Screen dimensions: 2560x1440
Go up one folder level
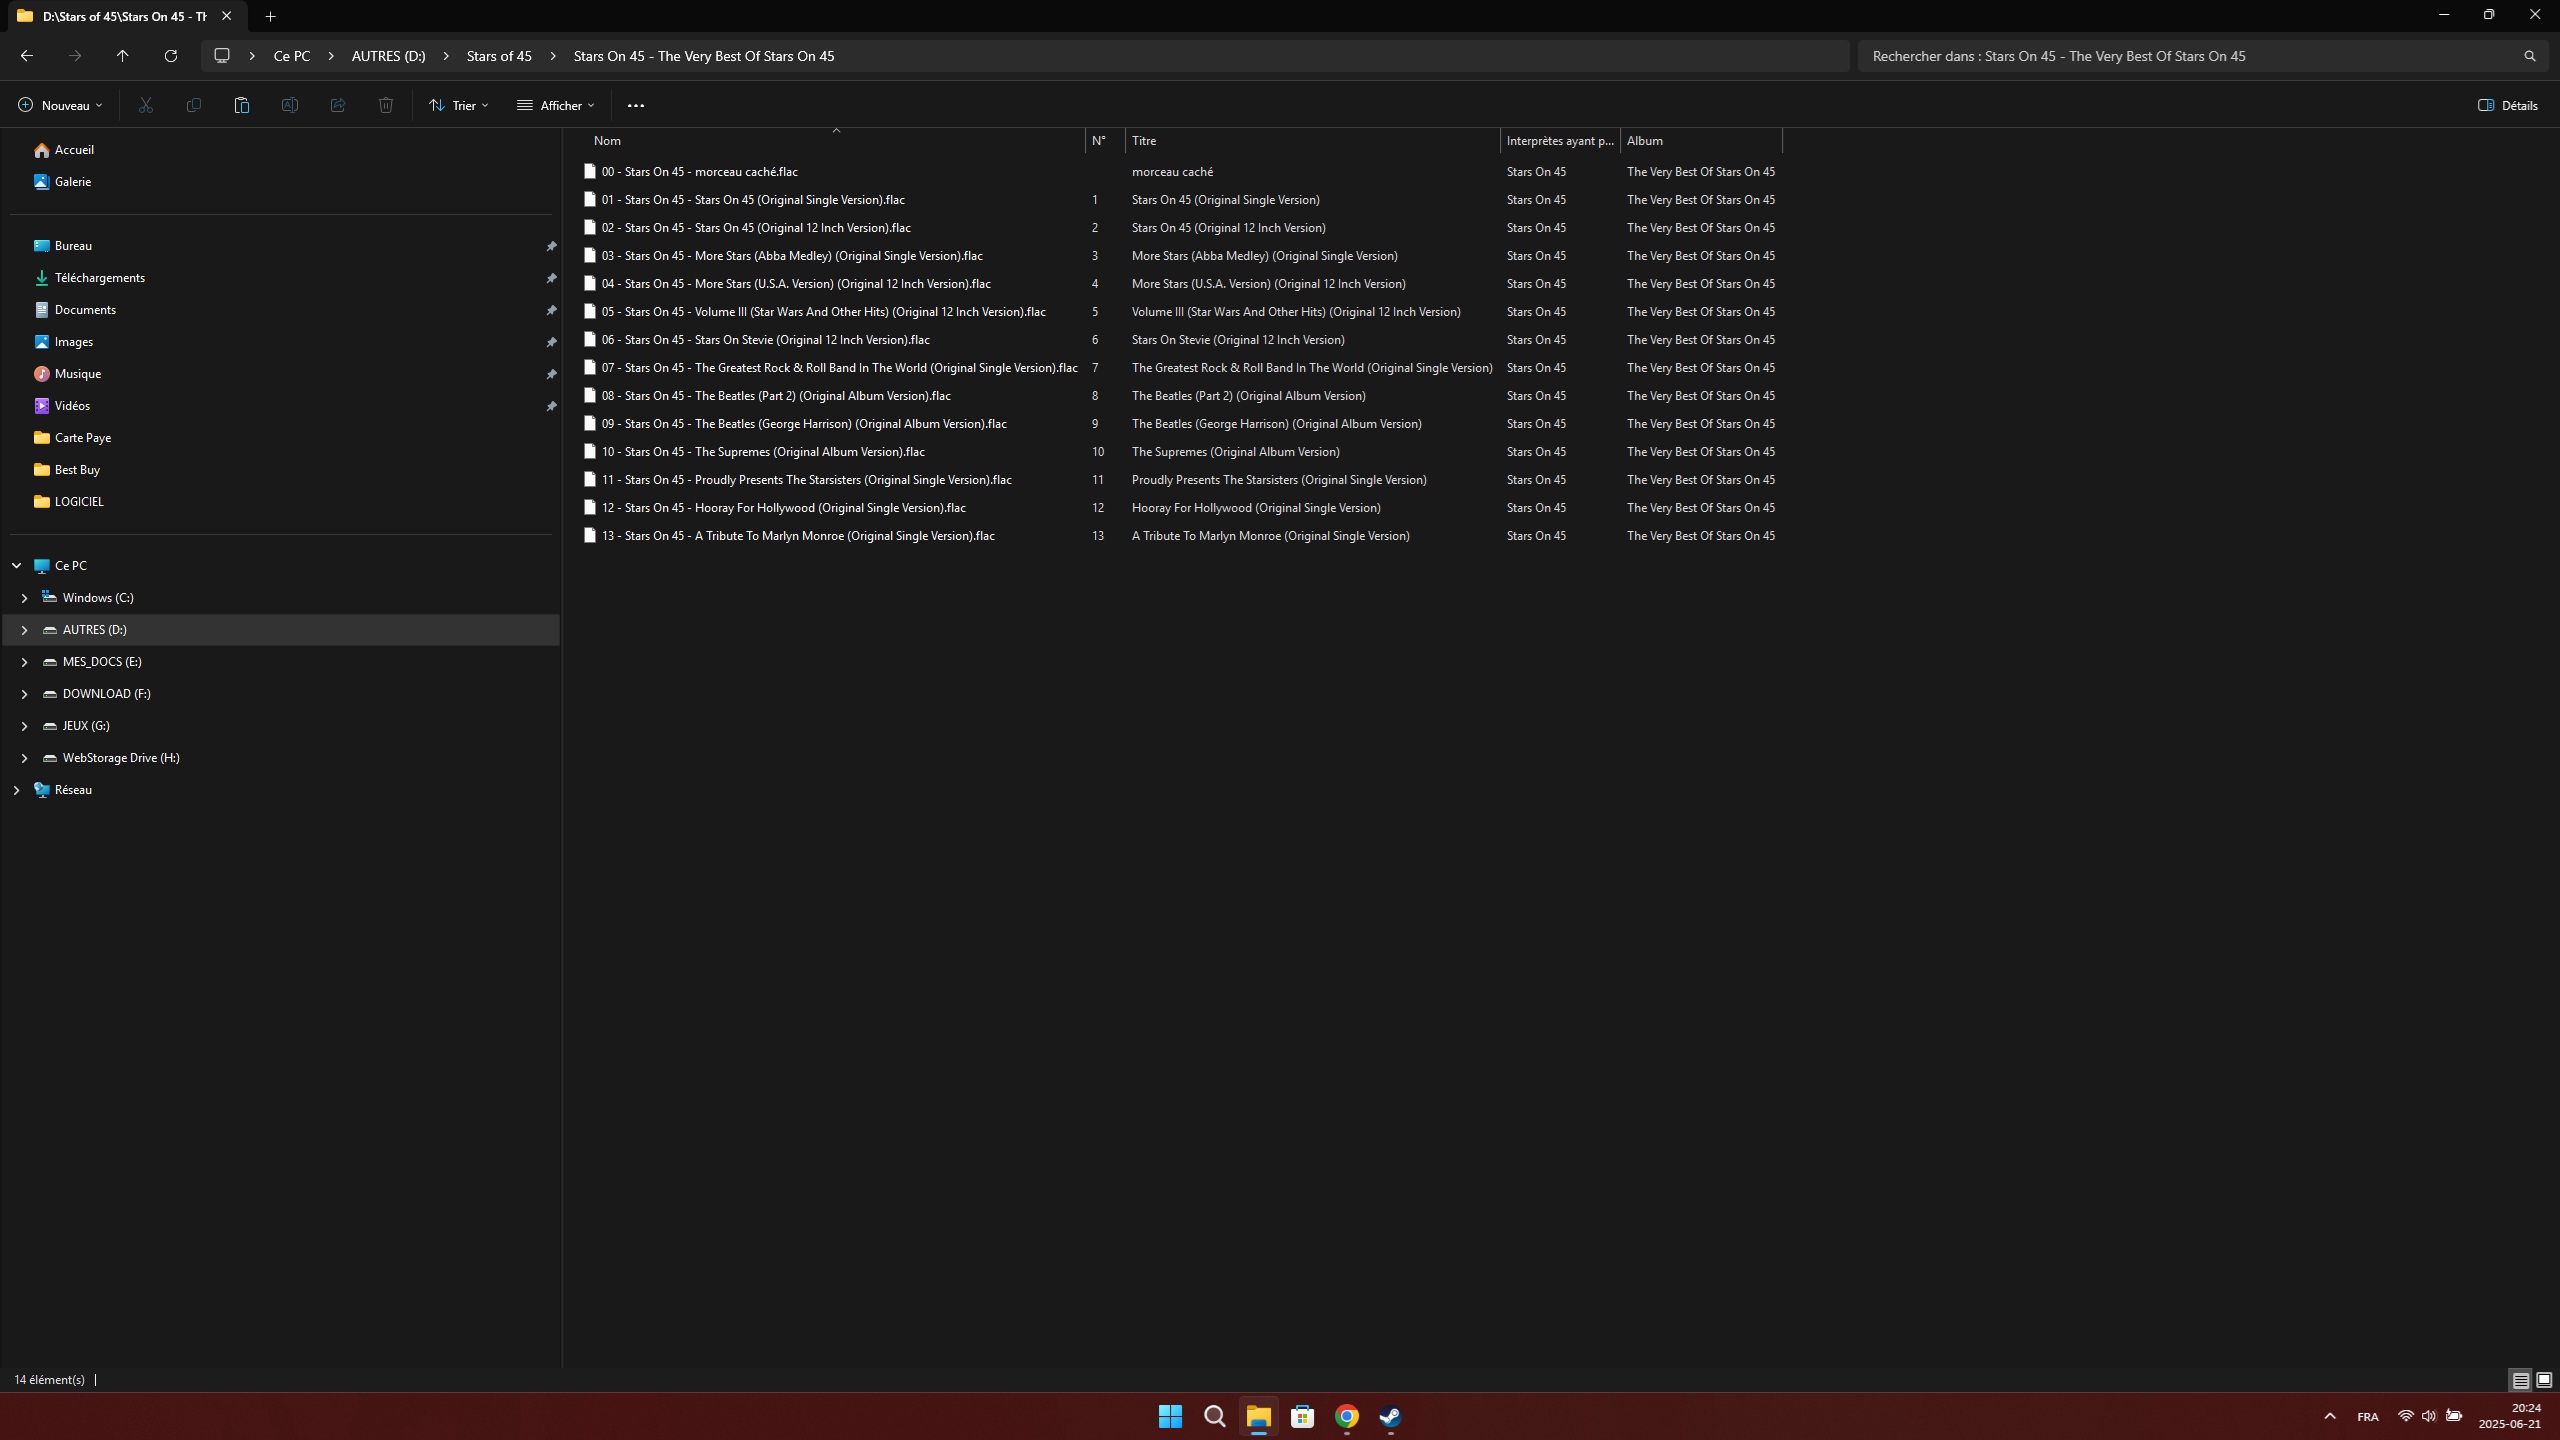click(123, 56)
